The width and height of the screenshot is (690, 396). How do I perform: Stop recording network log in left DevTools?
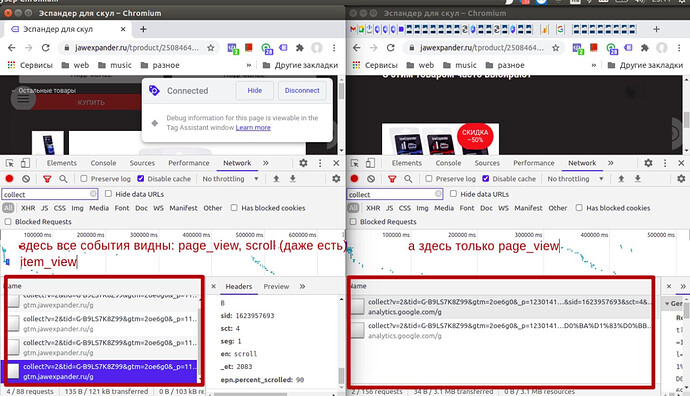9,179
